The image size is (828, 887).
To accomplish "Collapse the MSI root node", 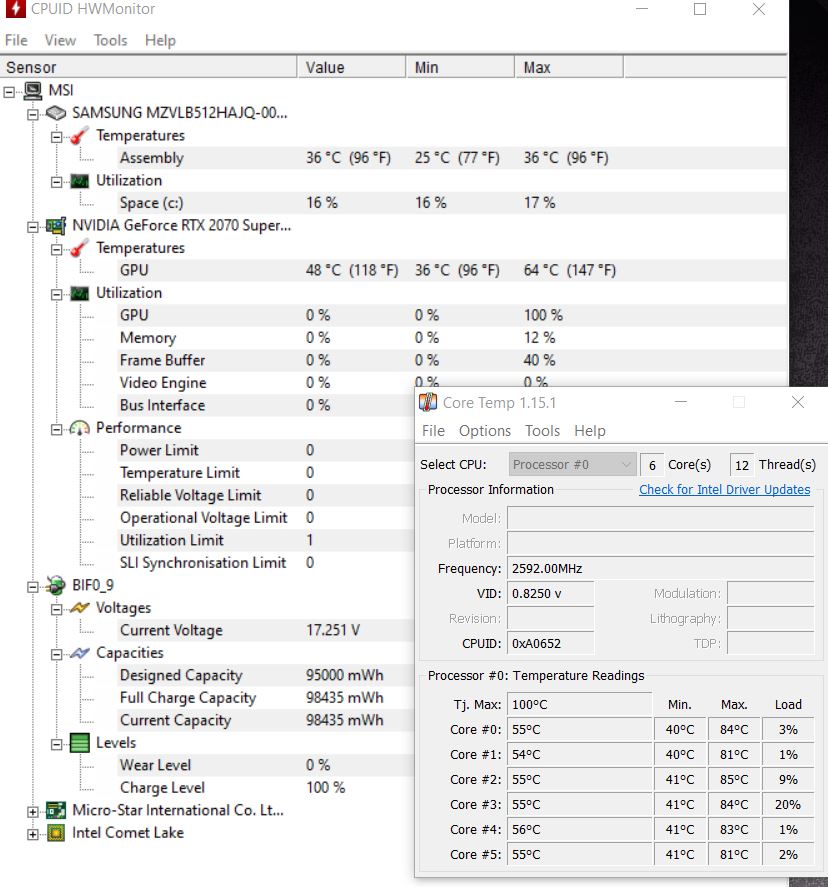I will 9,92.
